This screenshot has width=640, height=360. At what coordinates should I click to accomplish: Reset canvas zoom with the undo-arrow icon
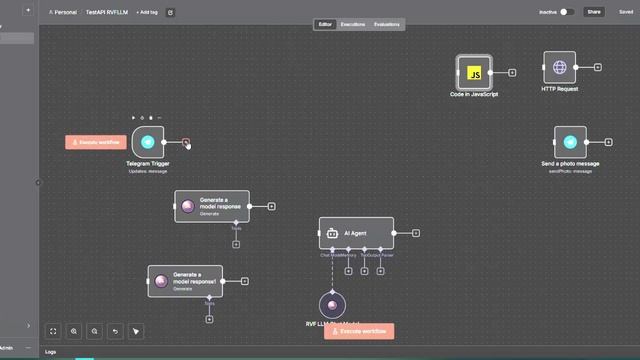point(115,331)
